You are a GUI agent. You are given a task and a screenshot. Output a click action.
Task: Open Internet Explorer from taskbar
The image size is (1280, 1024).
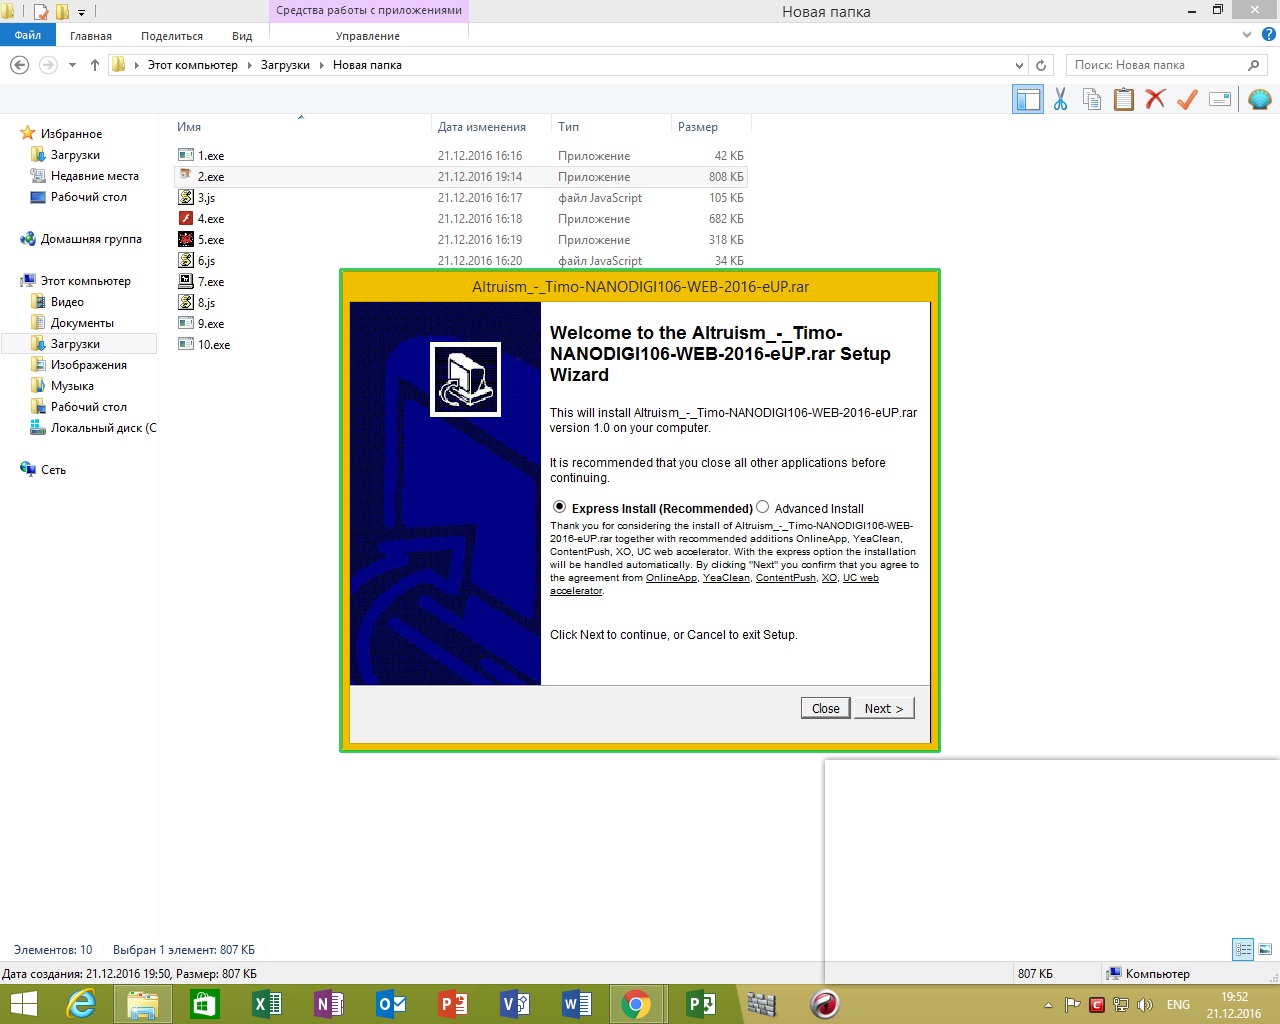(x=80, y=1004)
